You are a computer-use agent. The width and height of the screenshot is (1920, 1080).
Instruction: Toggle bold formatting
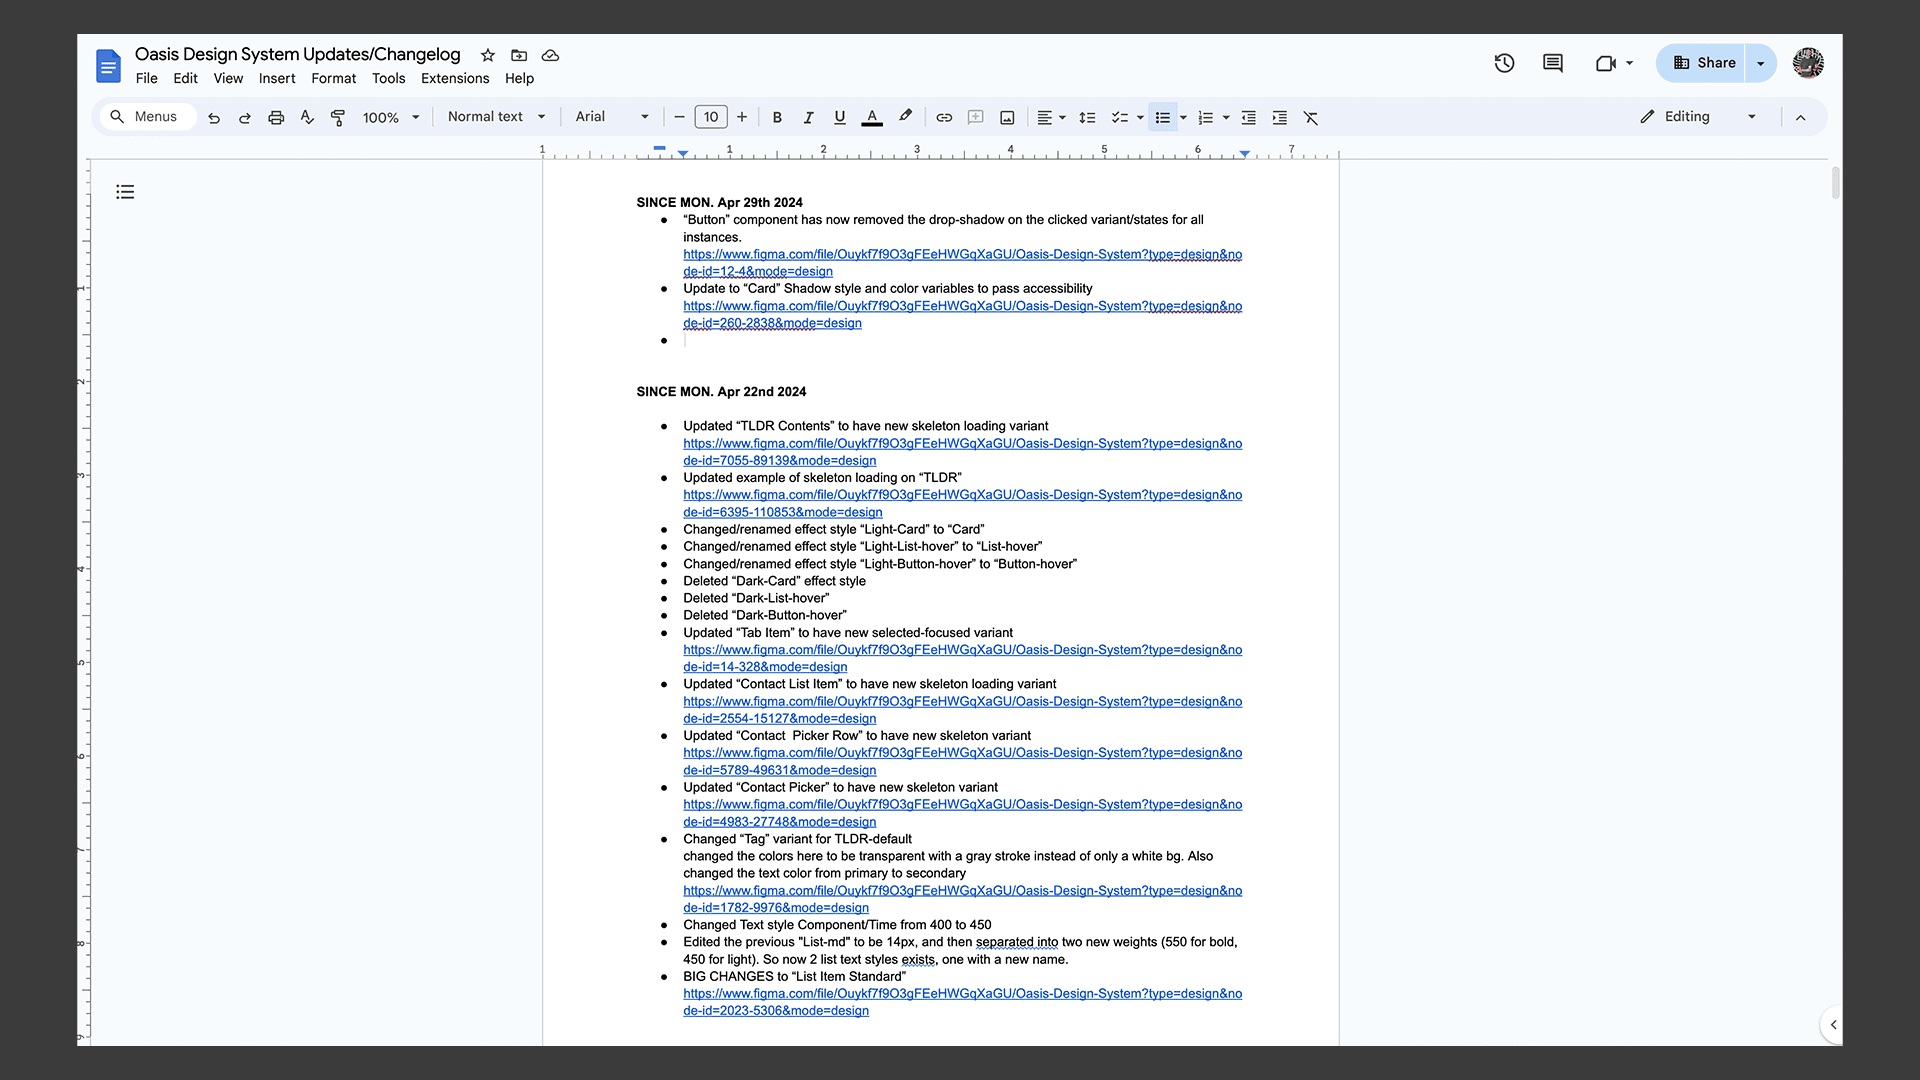pyautogui.click(x=777, y=117)
